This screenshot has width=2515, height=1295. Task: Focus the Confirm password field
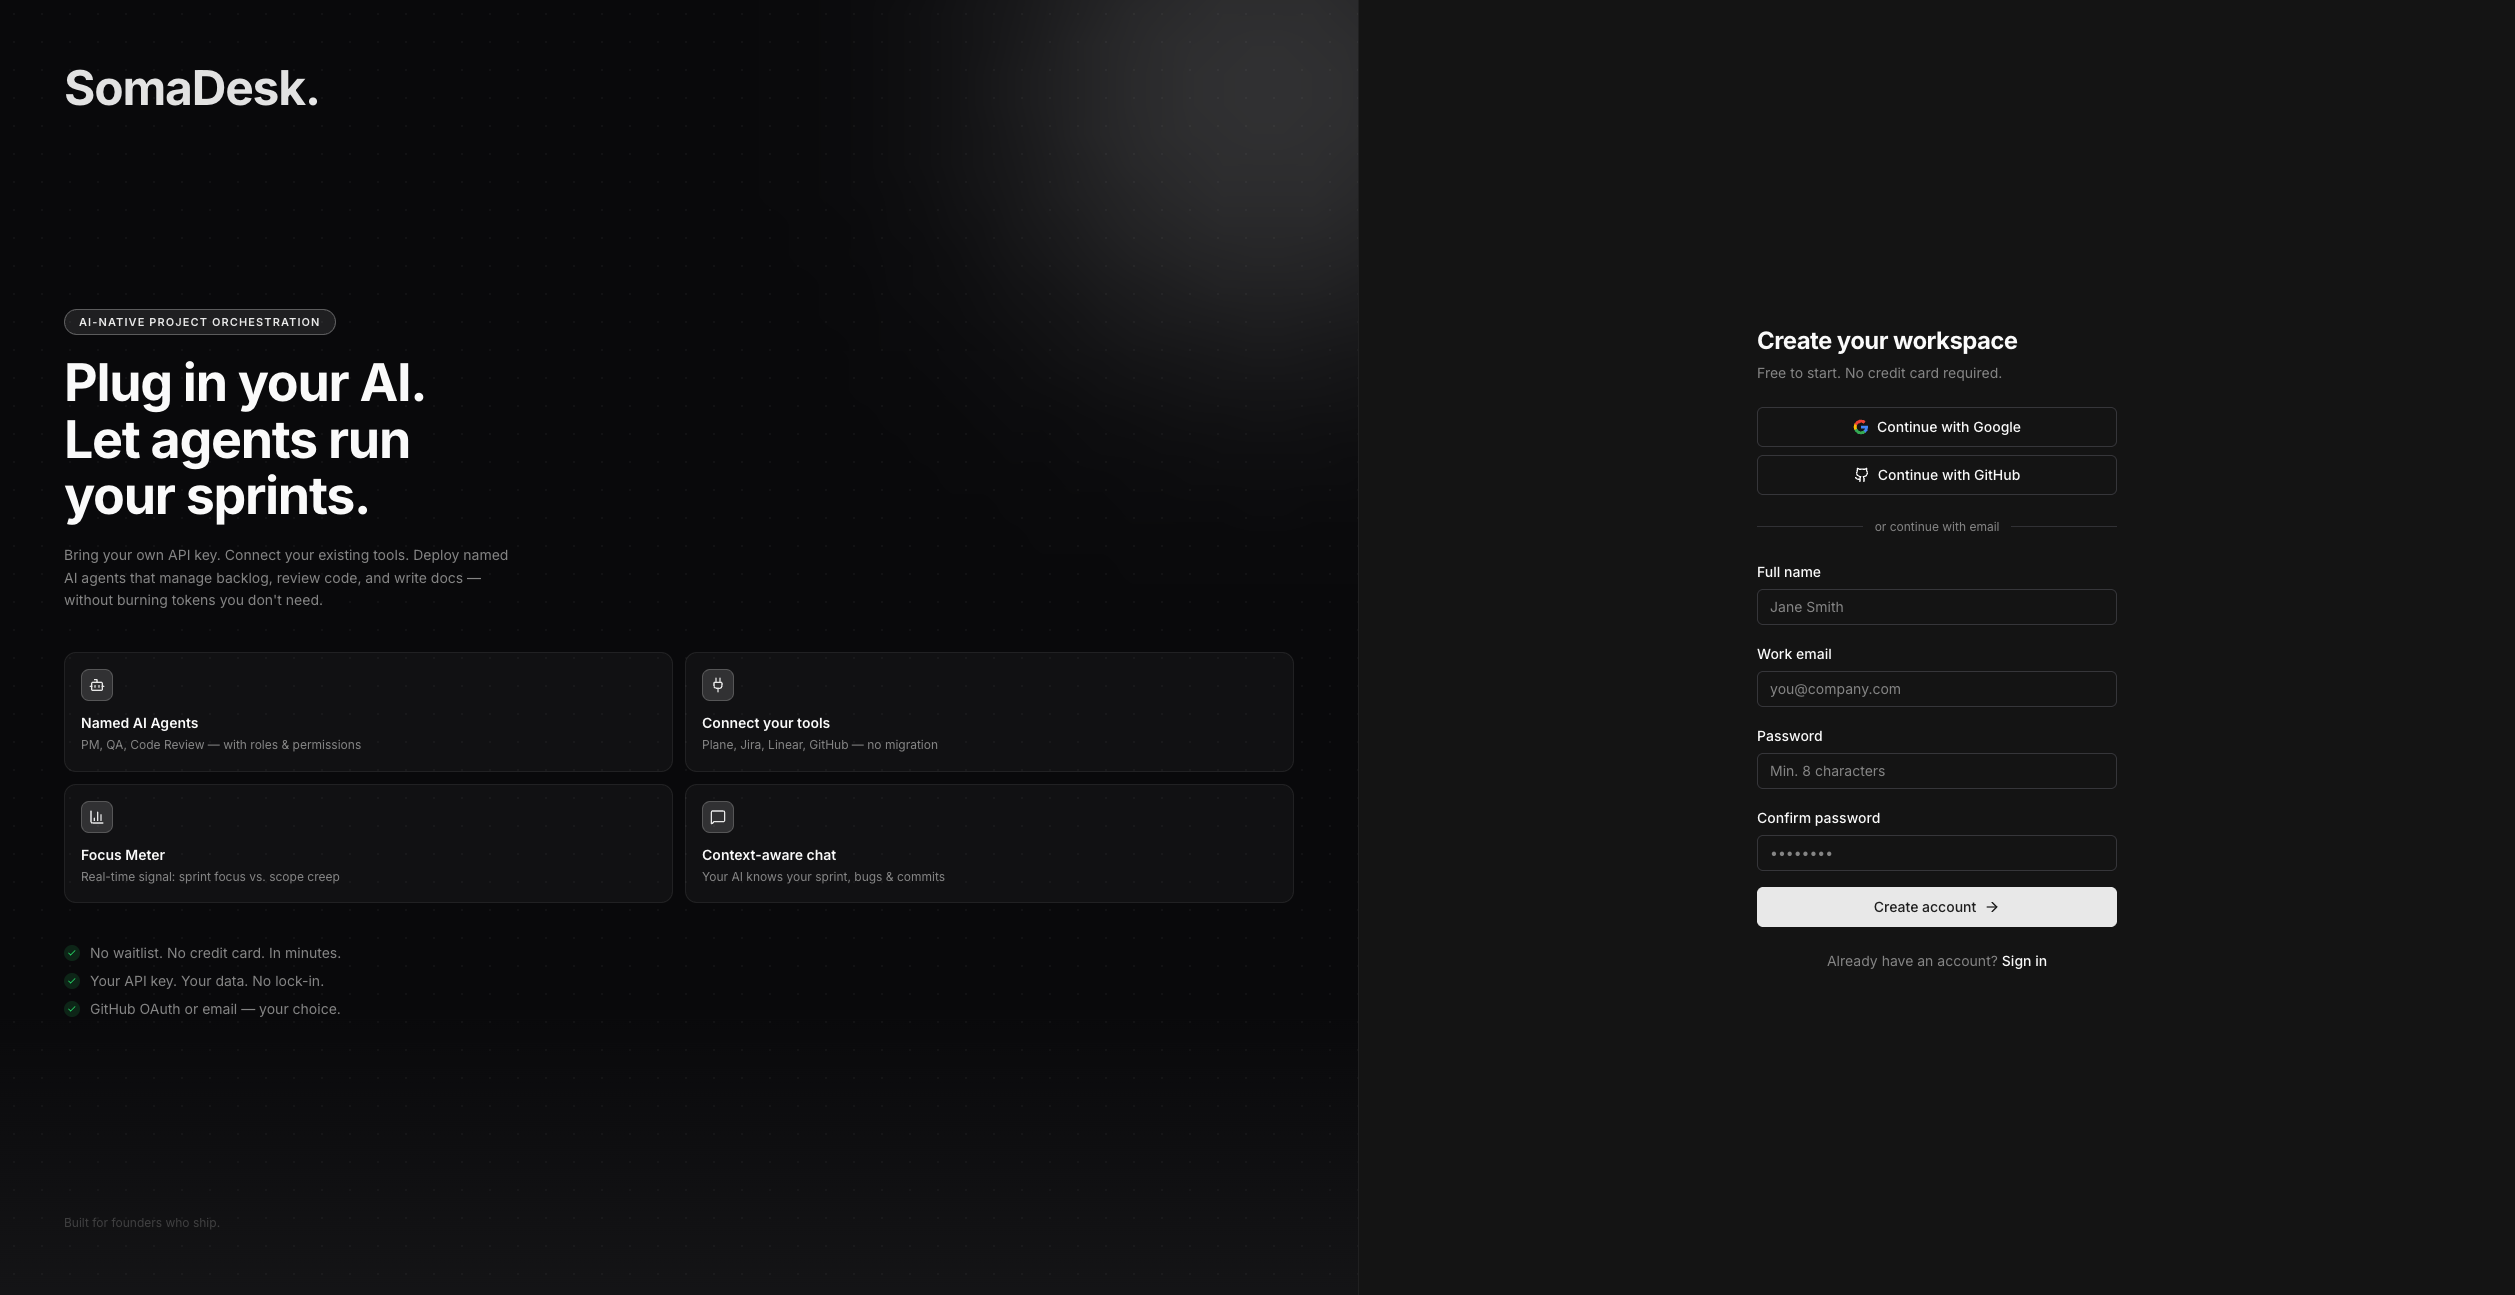pyautogui.click(x=1936, y=853)
